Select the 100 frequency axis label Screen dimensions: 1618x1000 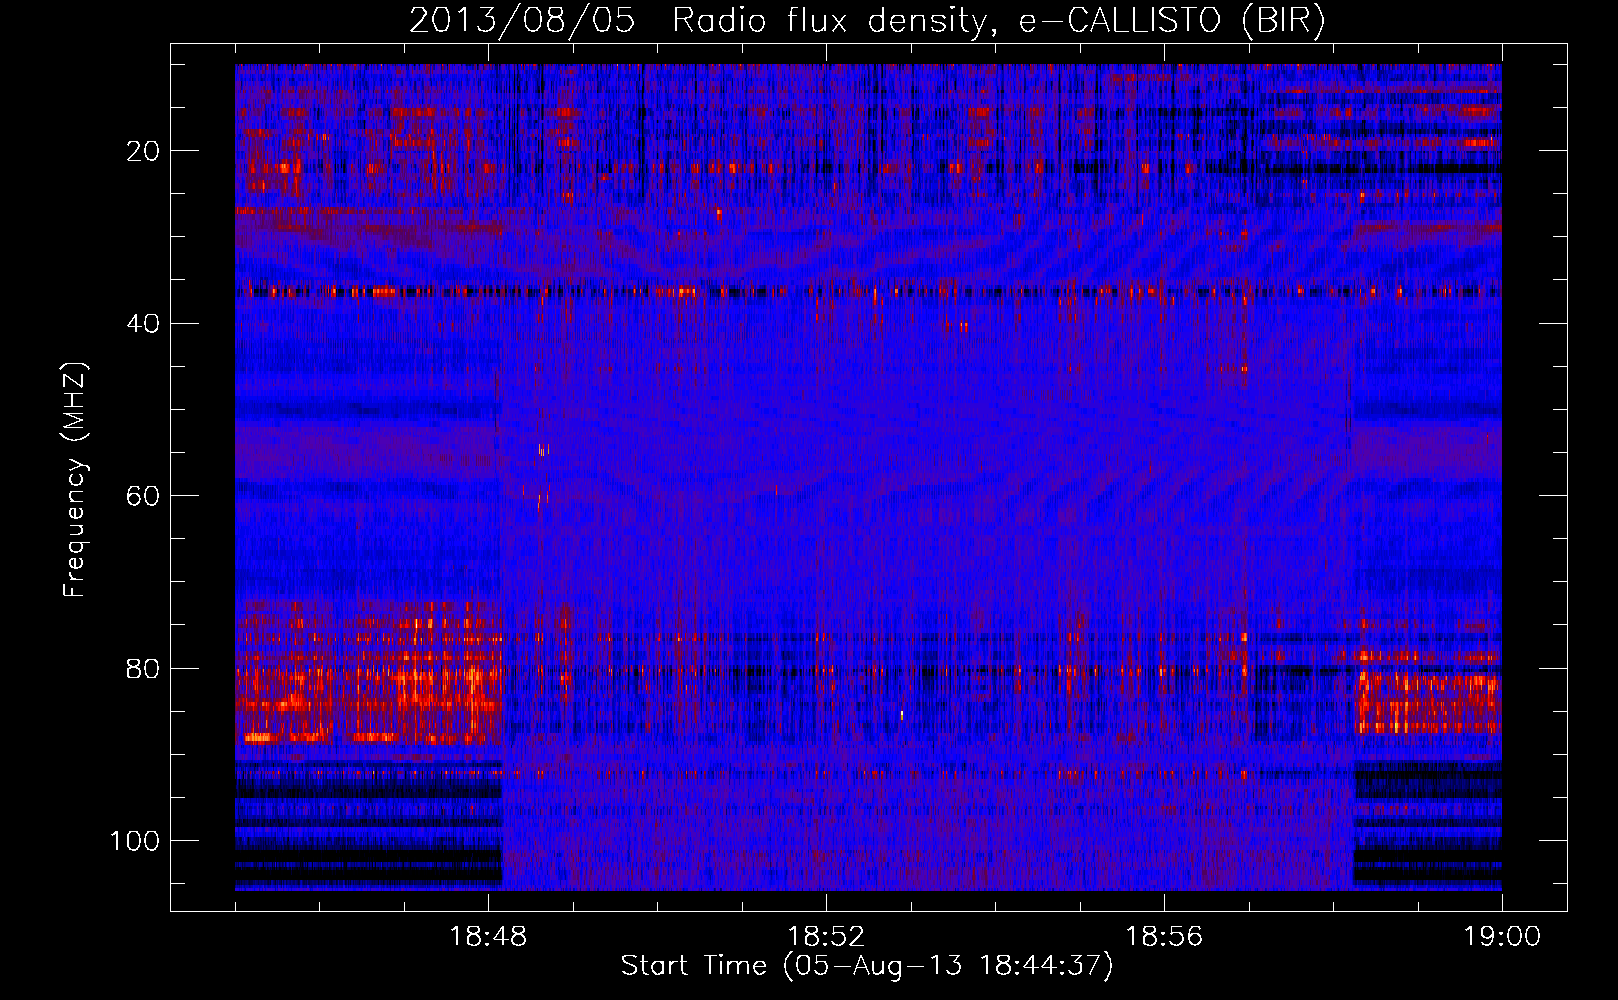click(135, 841)
